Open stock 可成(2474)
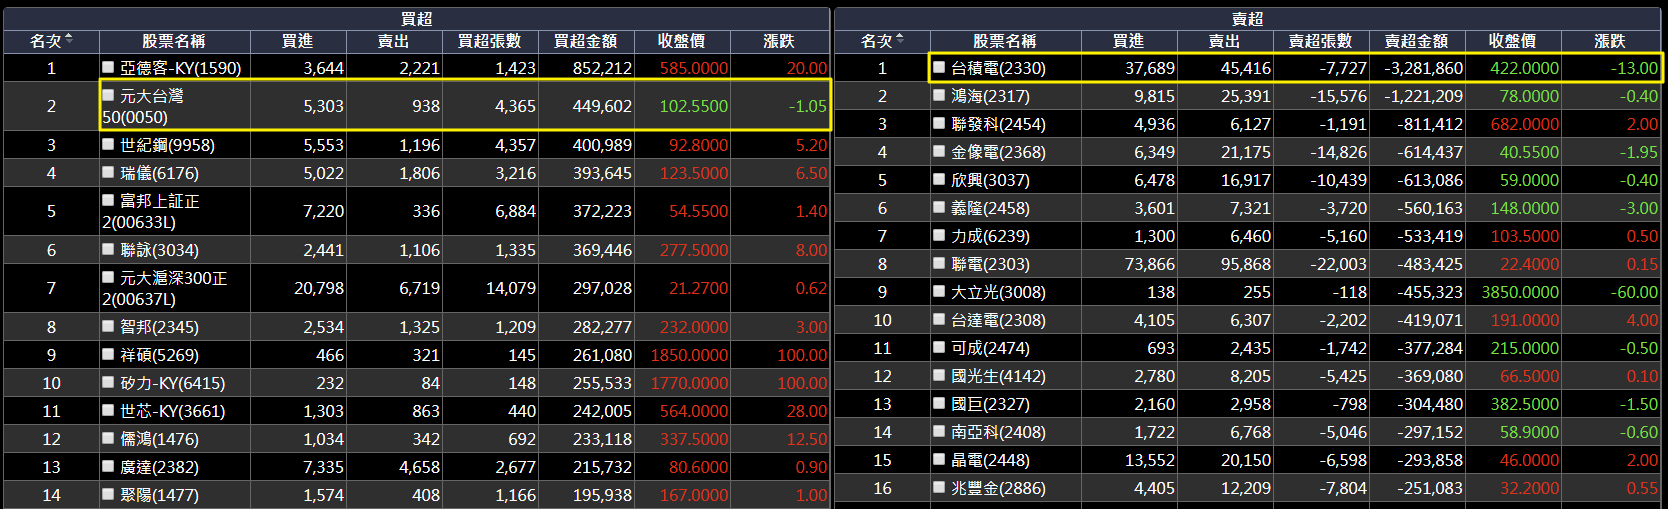The width and height of the screenshot is (1668, 509). point(991,348)
